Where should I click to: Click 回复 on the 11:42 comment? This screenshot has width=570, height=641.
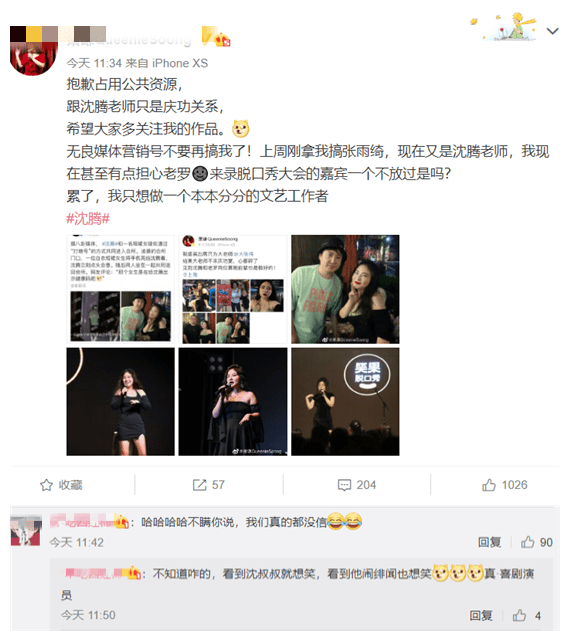pyautogui.click(x=489, y=542)
